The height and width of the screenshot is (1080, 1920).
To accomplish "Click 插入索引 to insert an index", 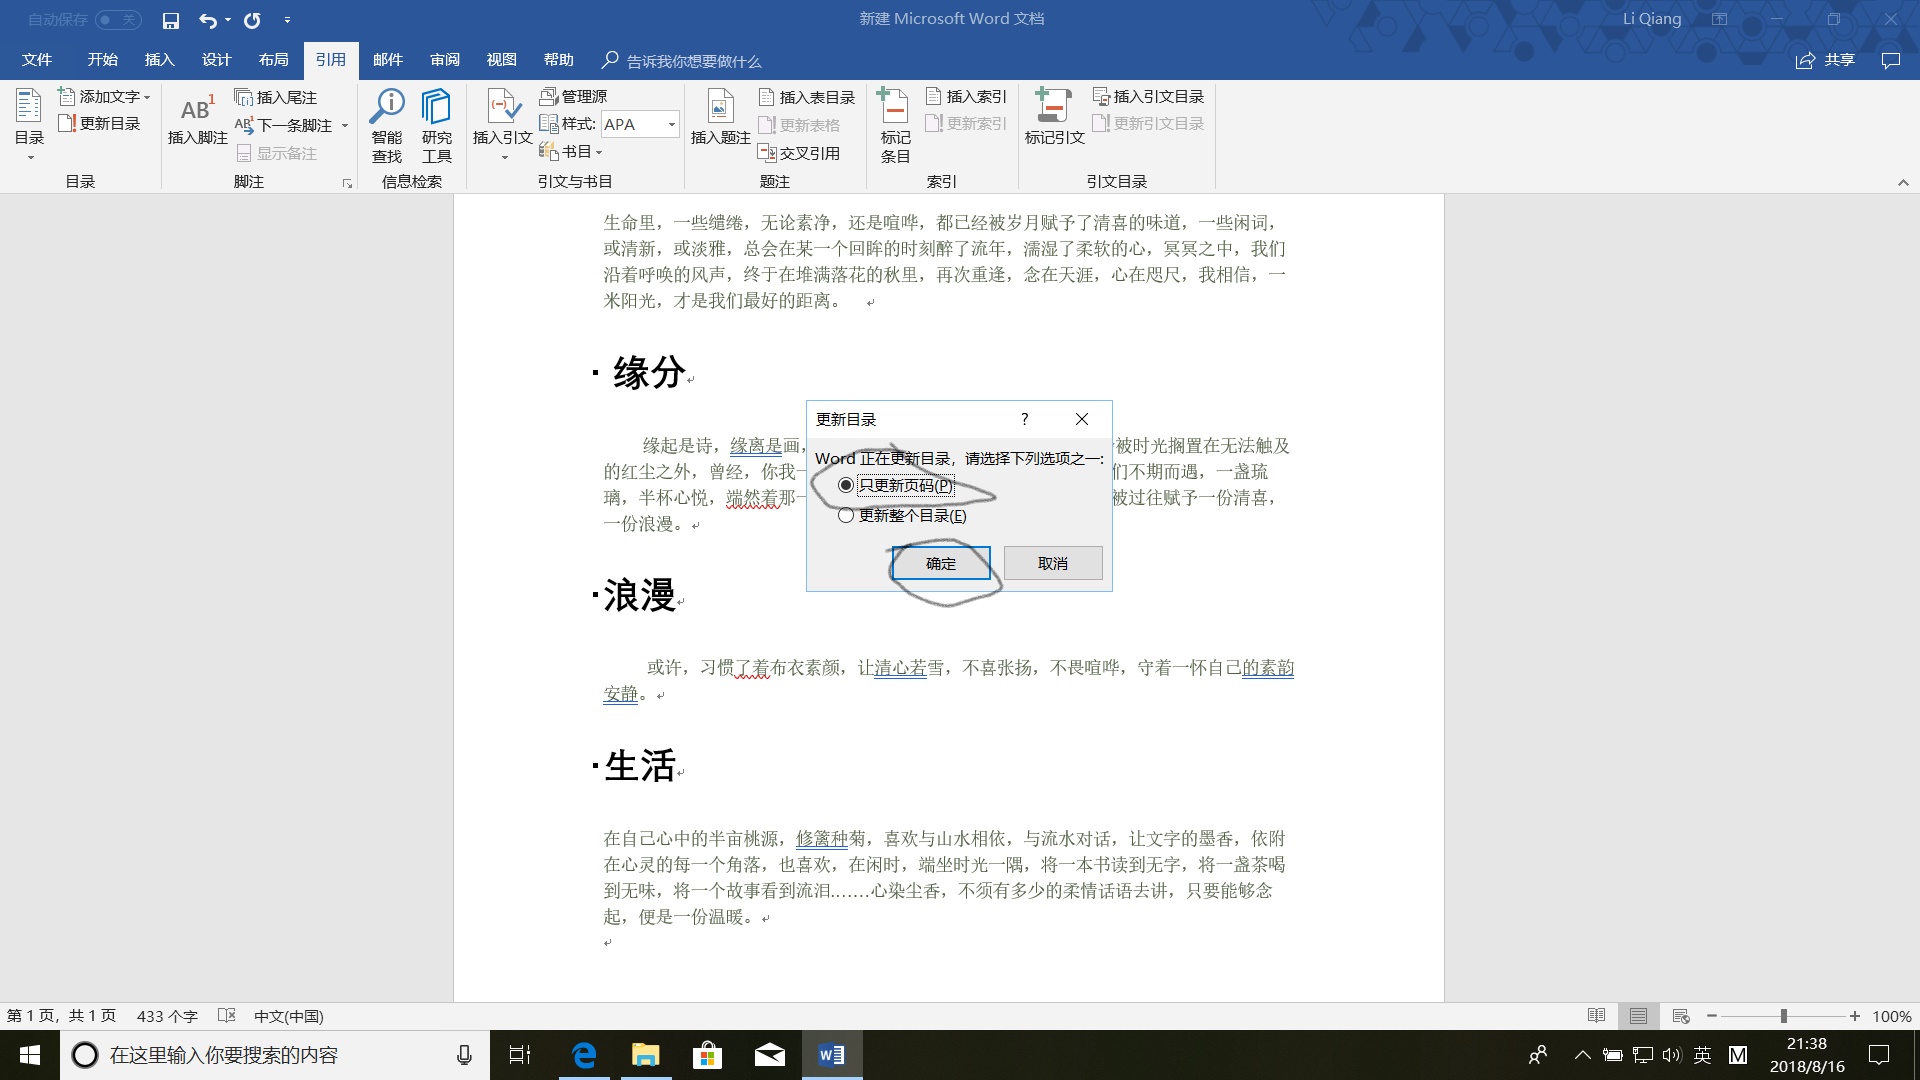I will 966,96.
